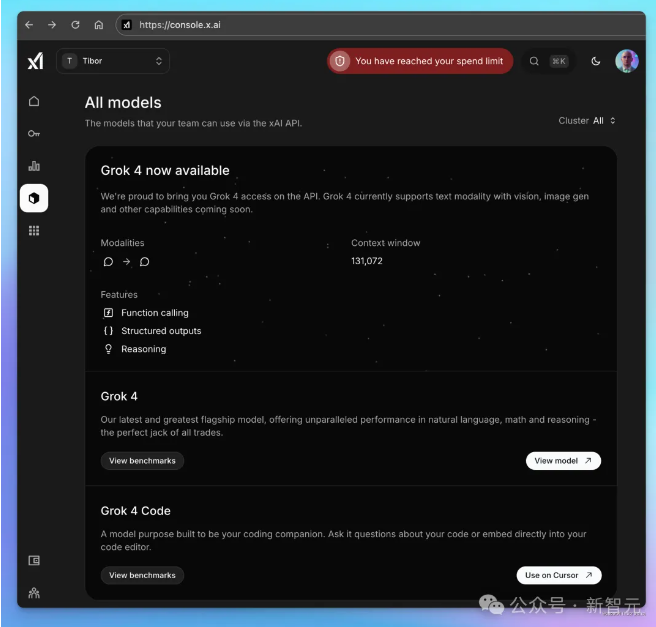Click the All models page title

(x=123, y=103)
